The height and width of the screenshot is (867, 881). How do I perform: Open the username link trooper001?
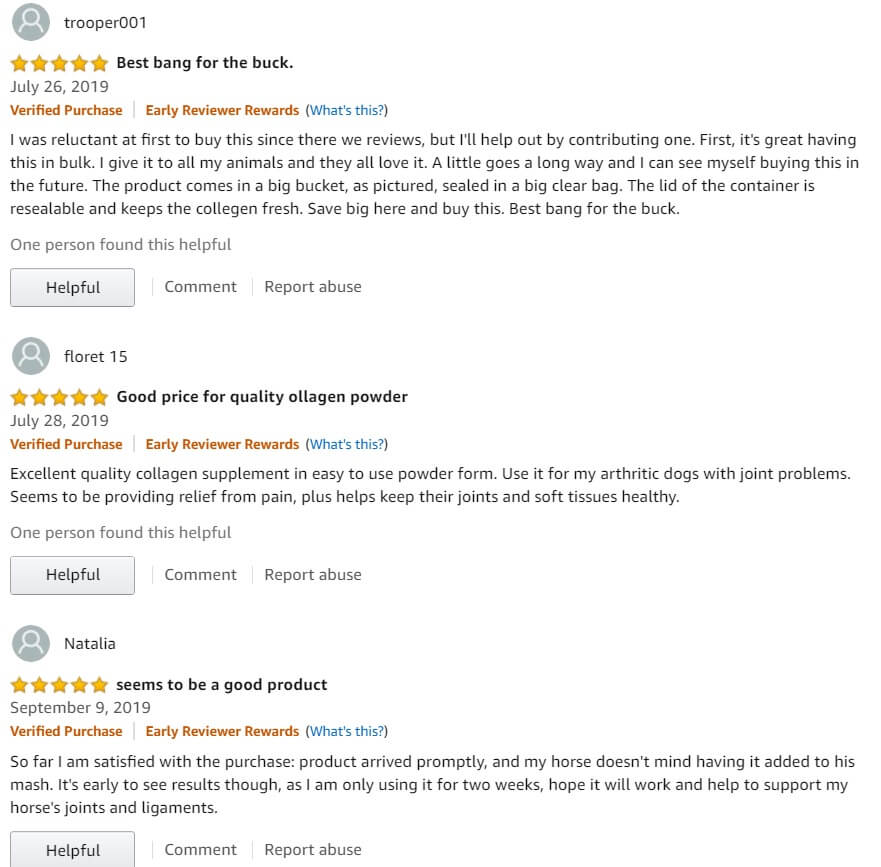click(x=105, y=22)
